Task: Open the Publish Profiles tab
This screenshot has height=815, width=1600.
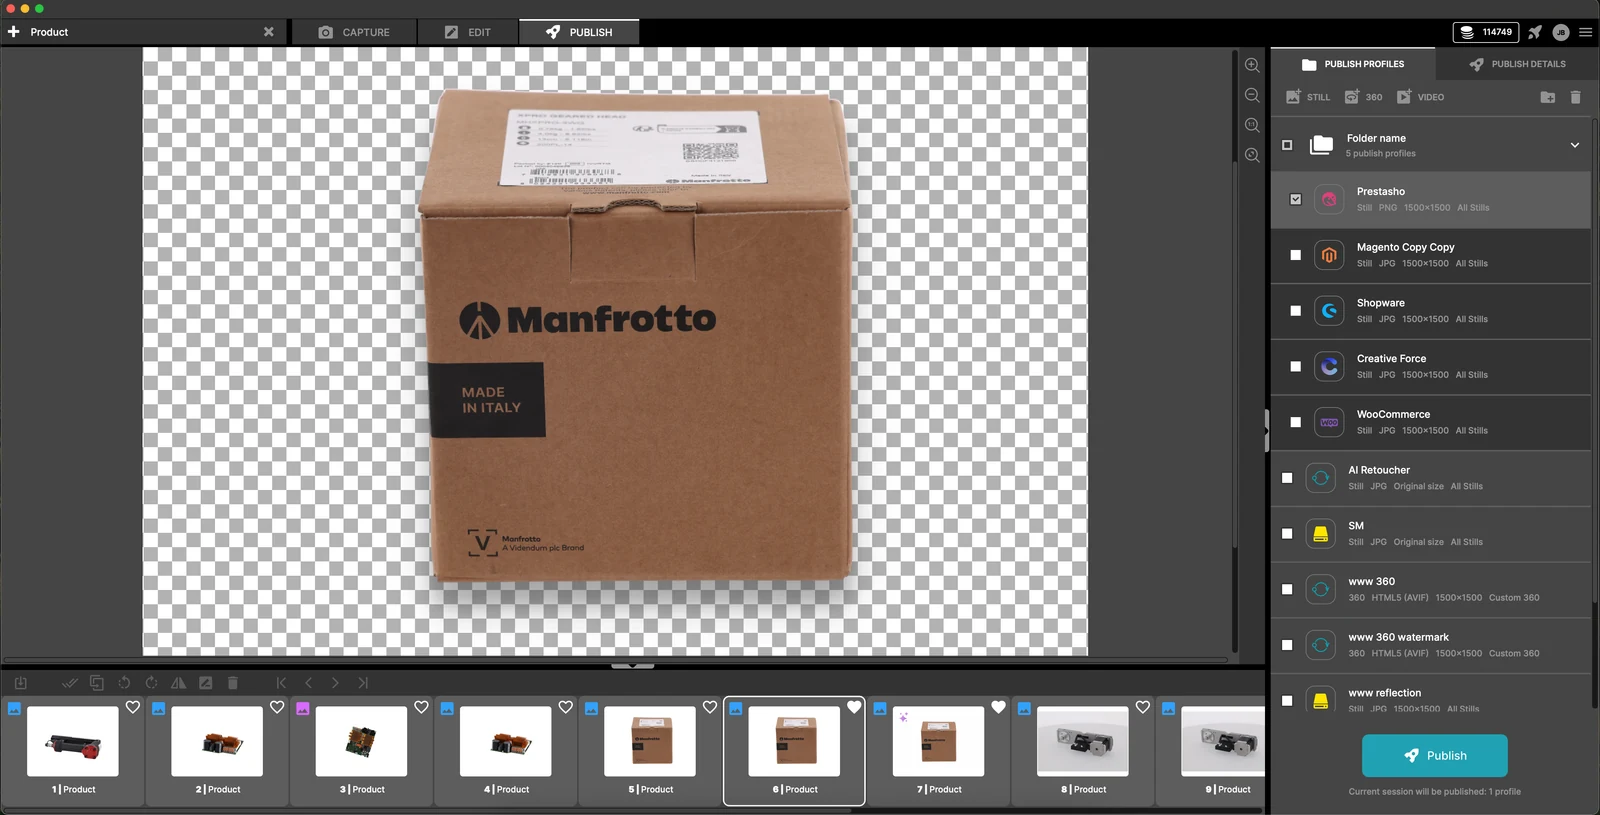Action: pos(1353,64)
